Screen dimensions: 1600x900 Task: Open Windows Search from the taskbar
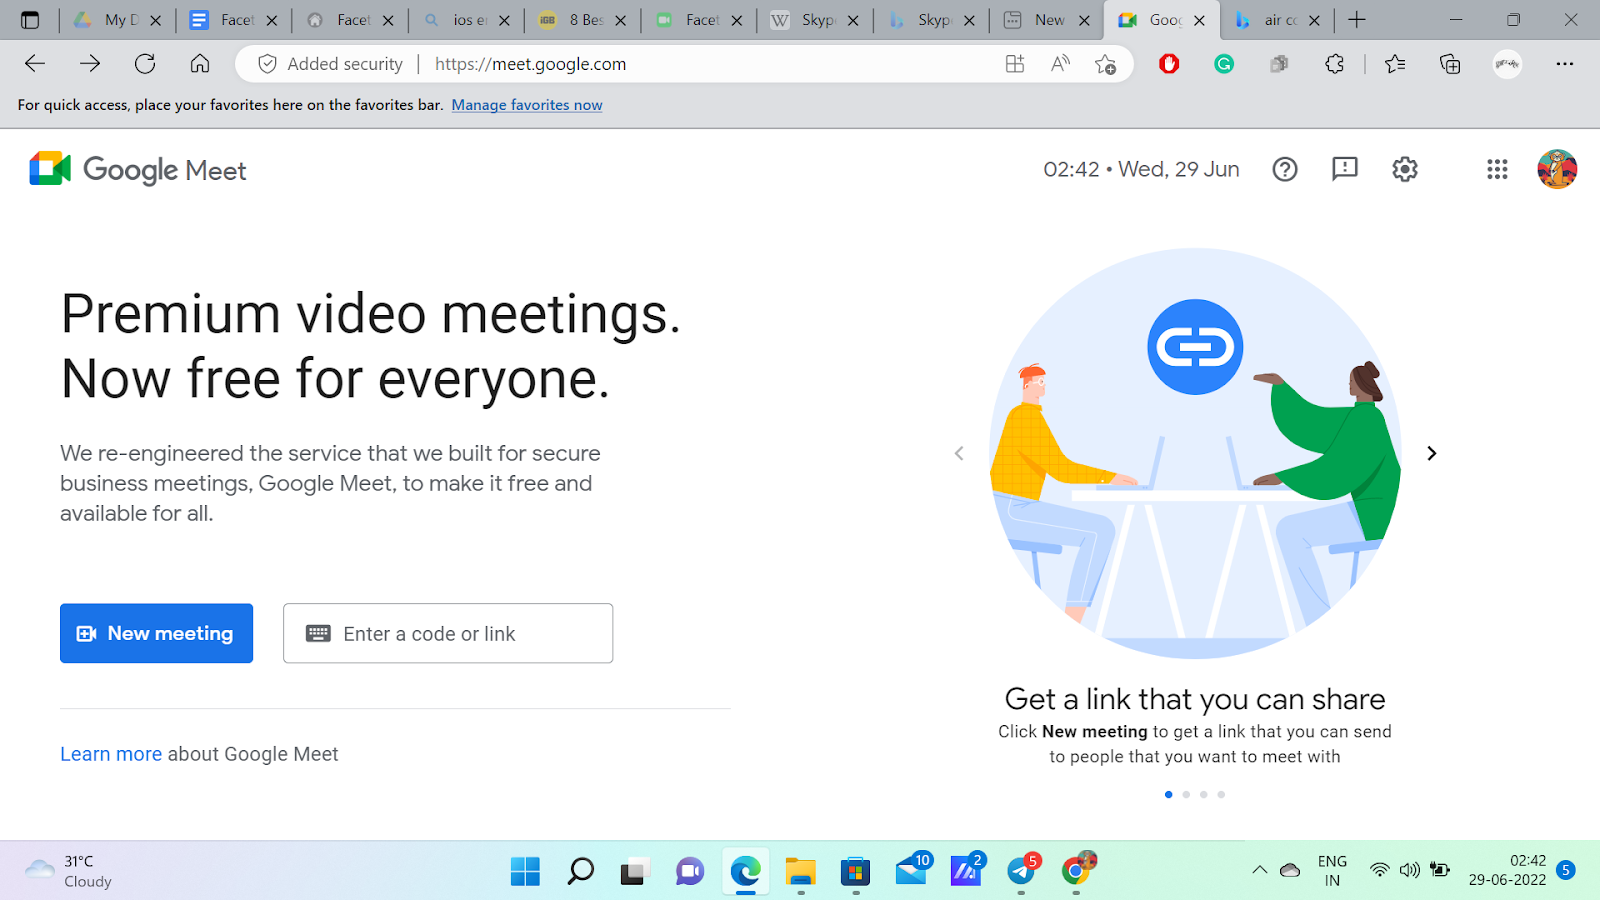coord(580,871)
